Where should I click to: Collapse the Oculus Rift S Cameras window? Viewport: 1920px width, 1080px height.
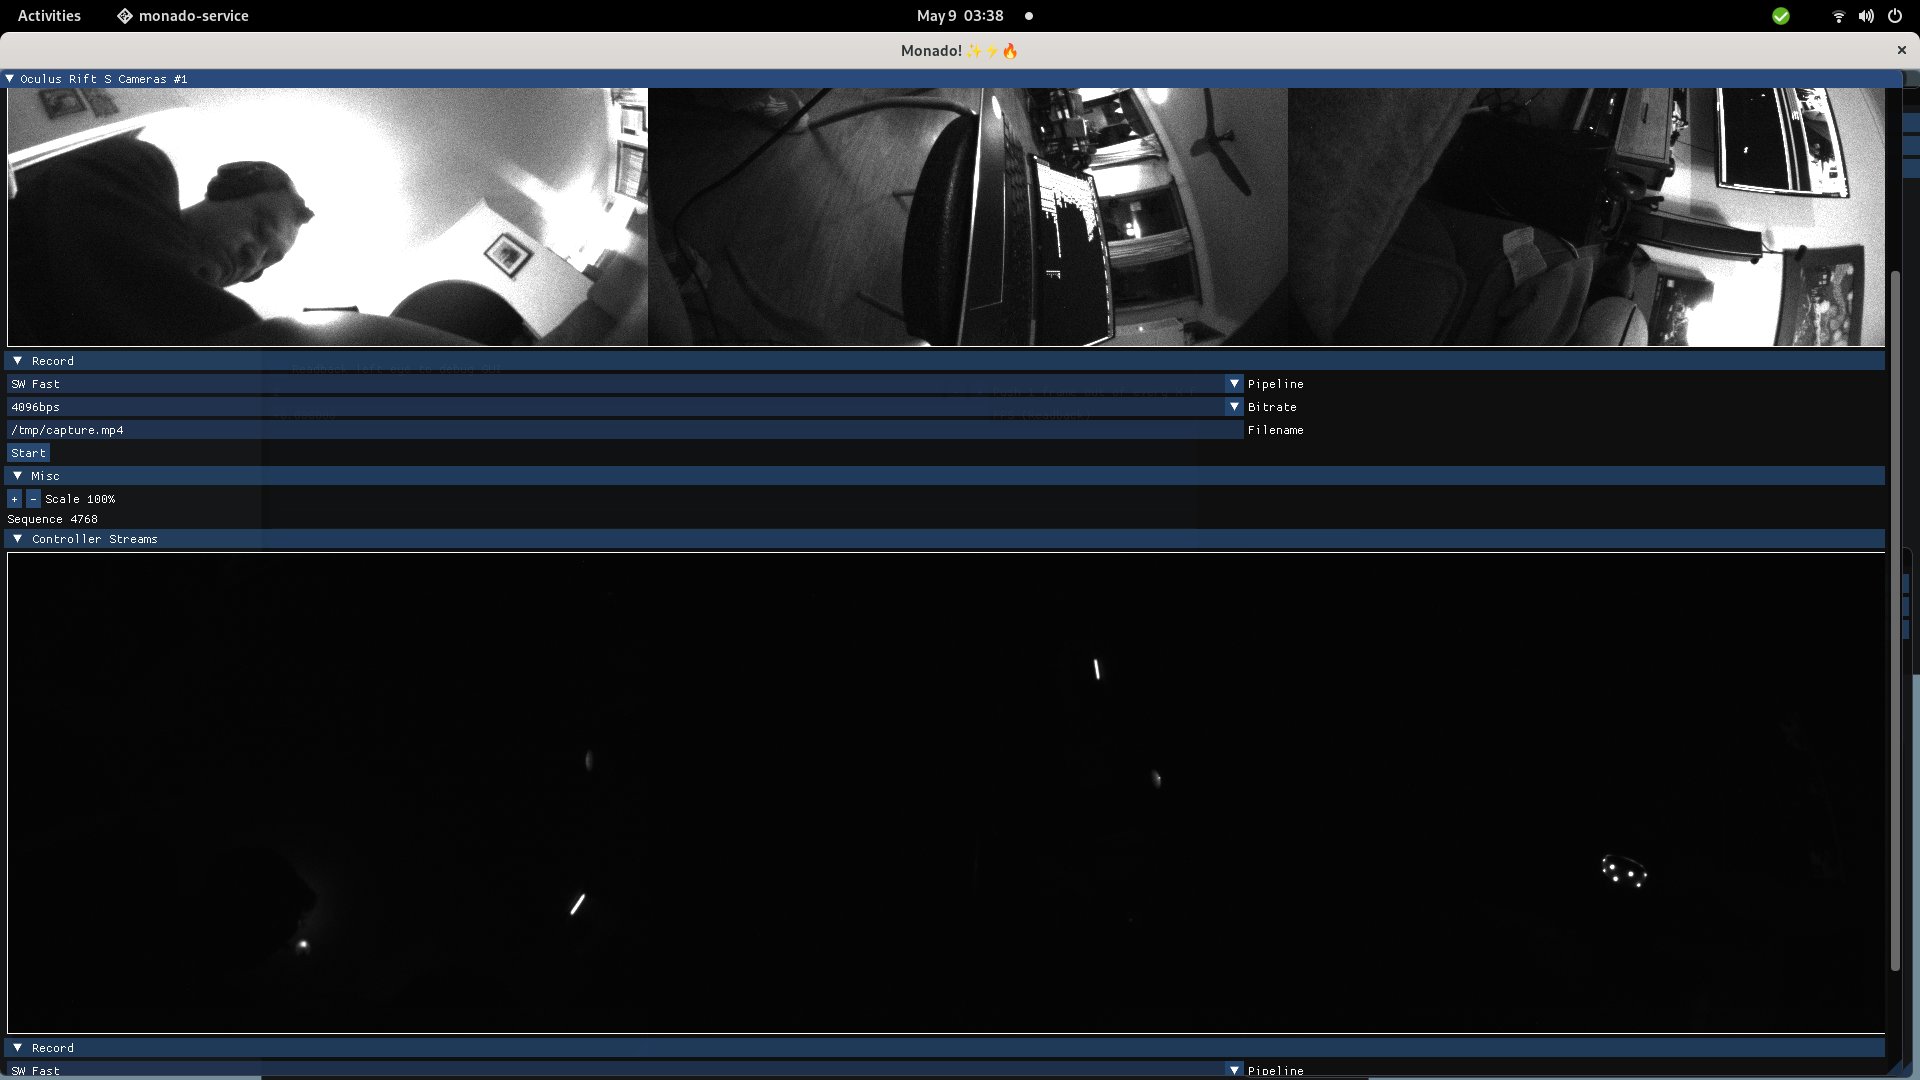(9, 79)
